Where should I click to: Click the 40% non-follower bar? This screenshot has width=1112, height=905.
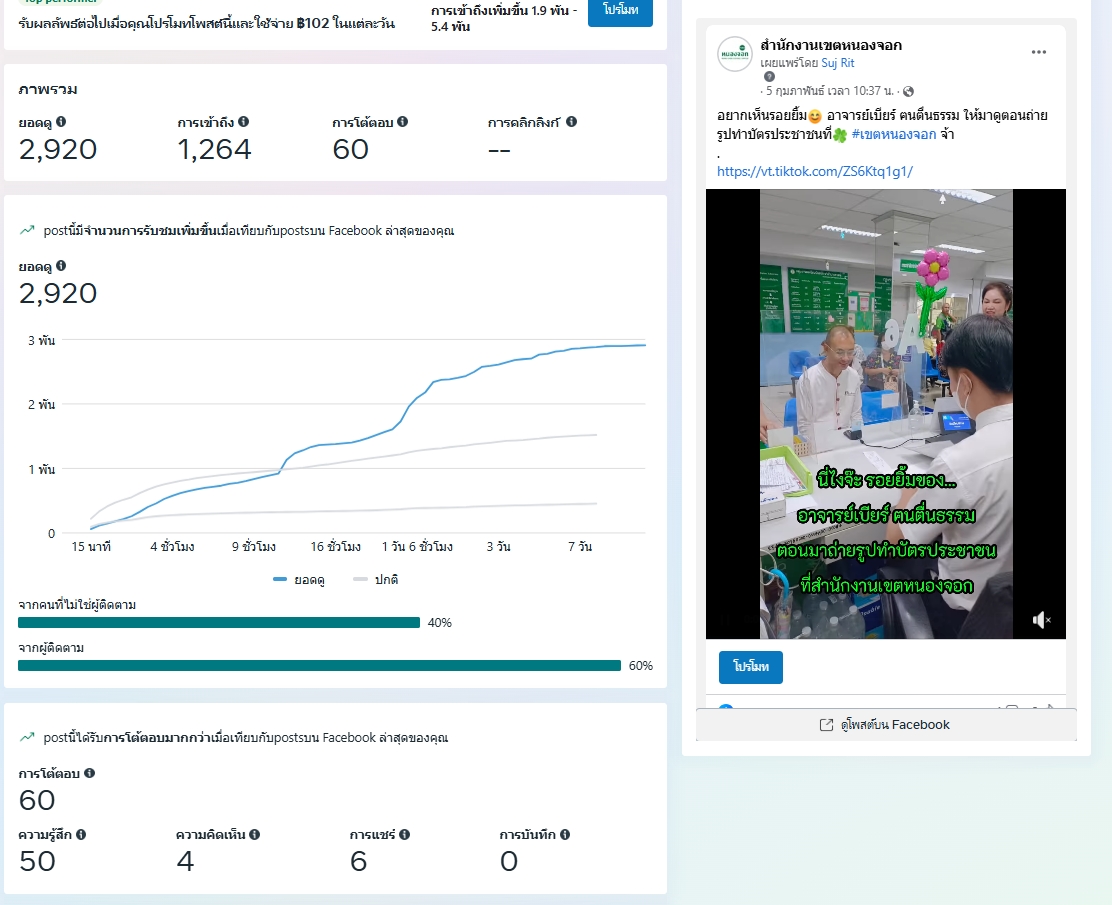pos(219,623)
